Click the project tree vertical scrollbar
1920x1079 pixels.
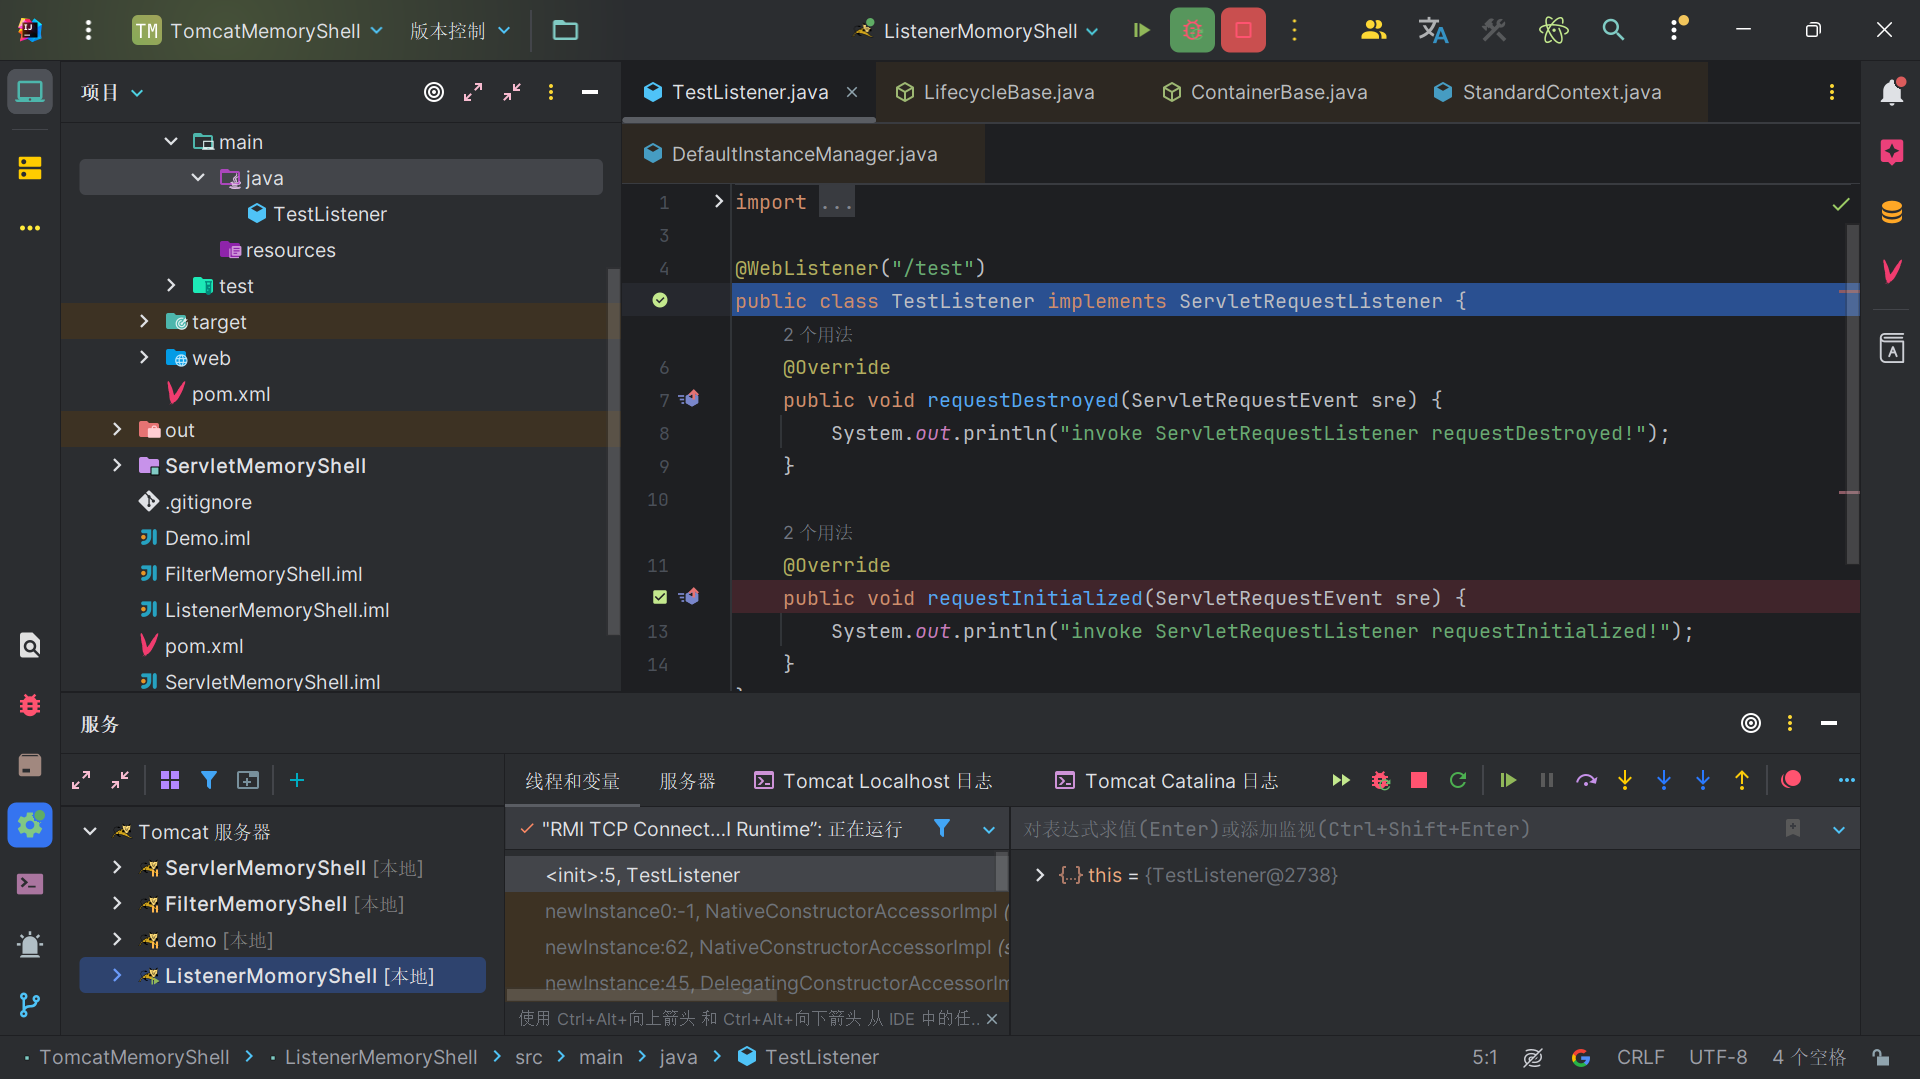[x=613, y=450]
